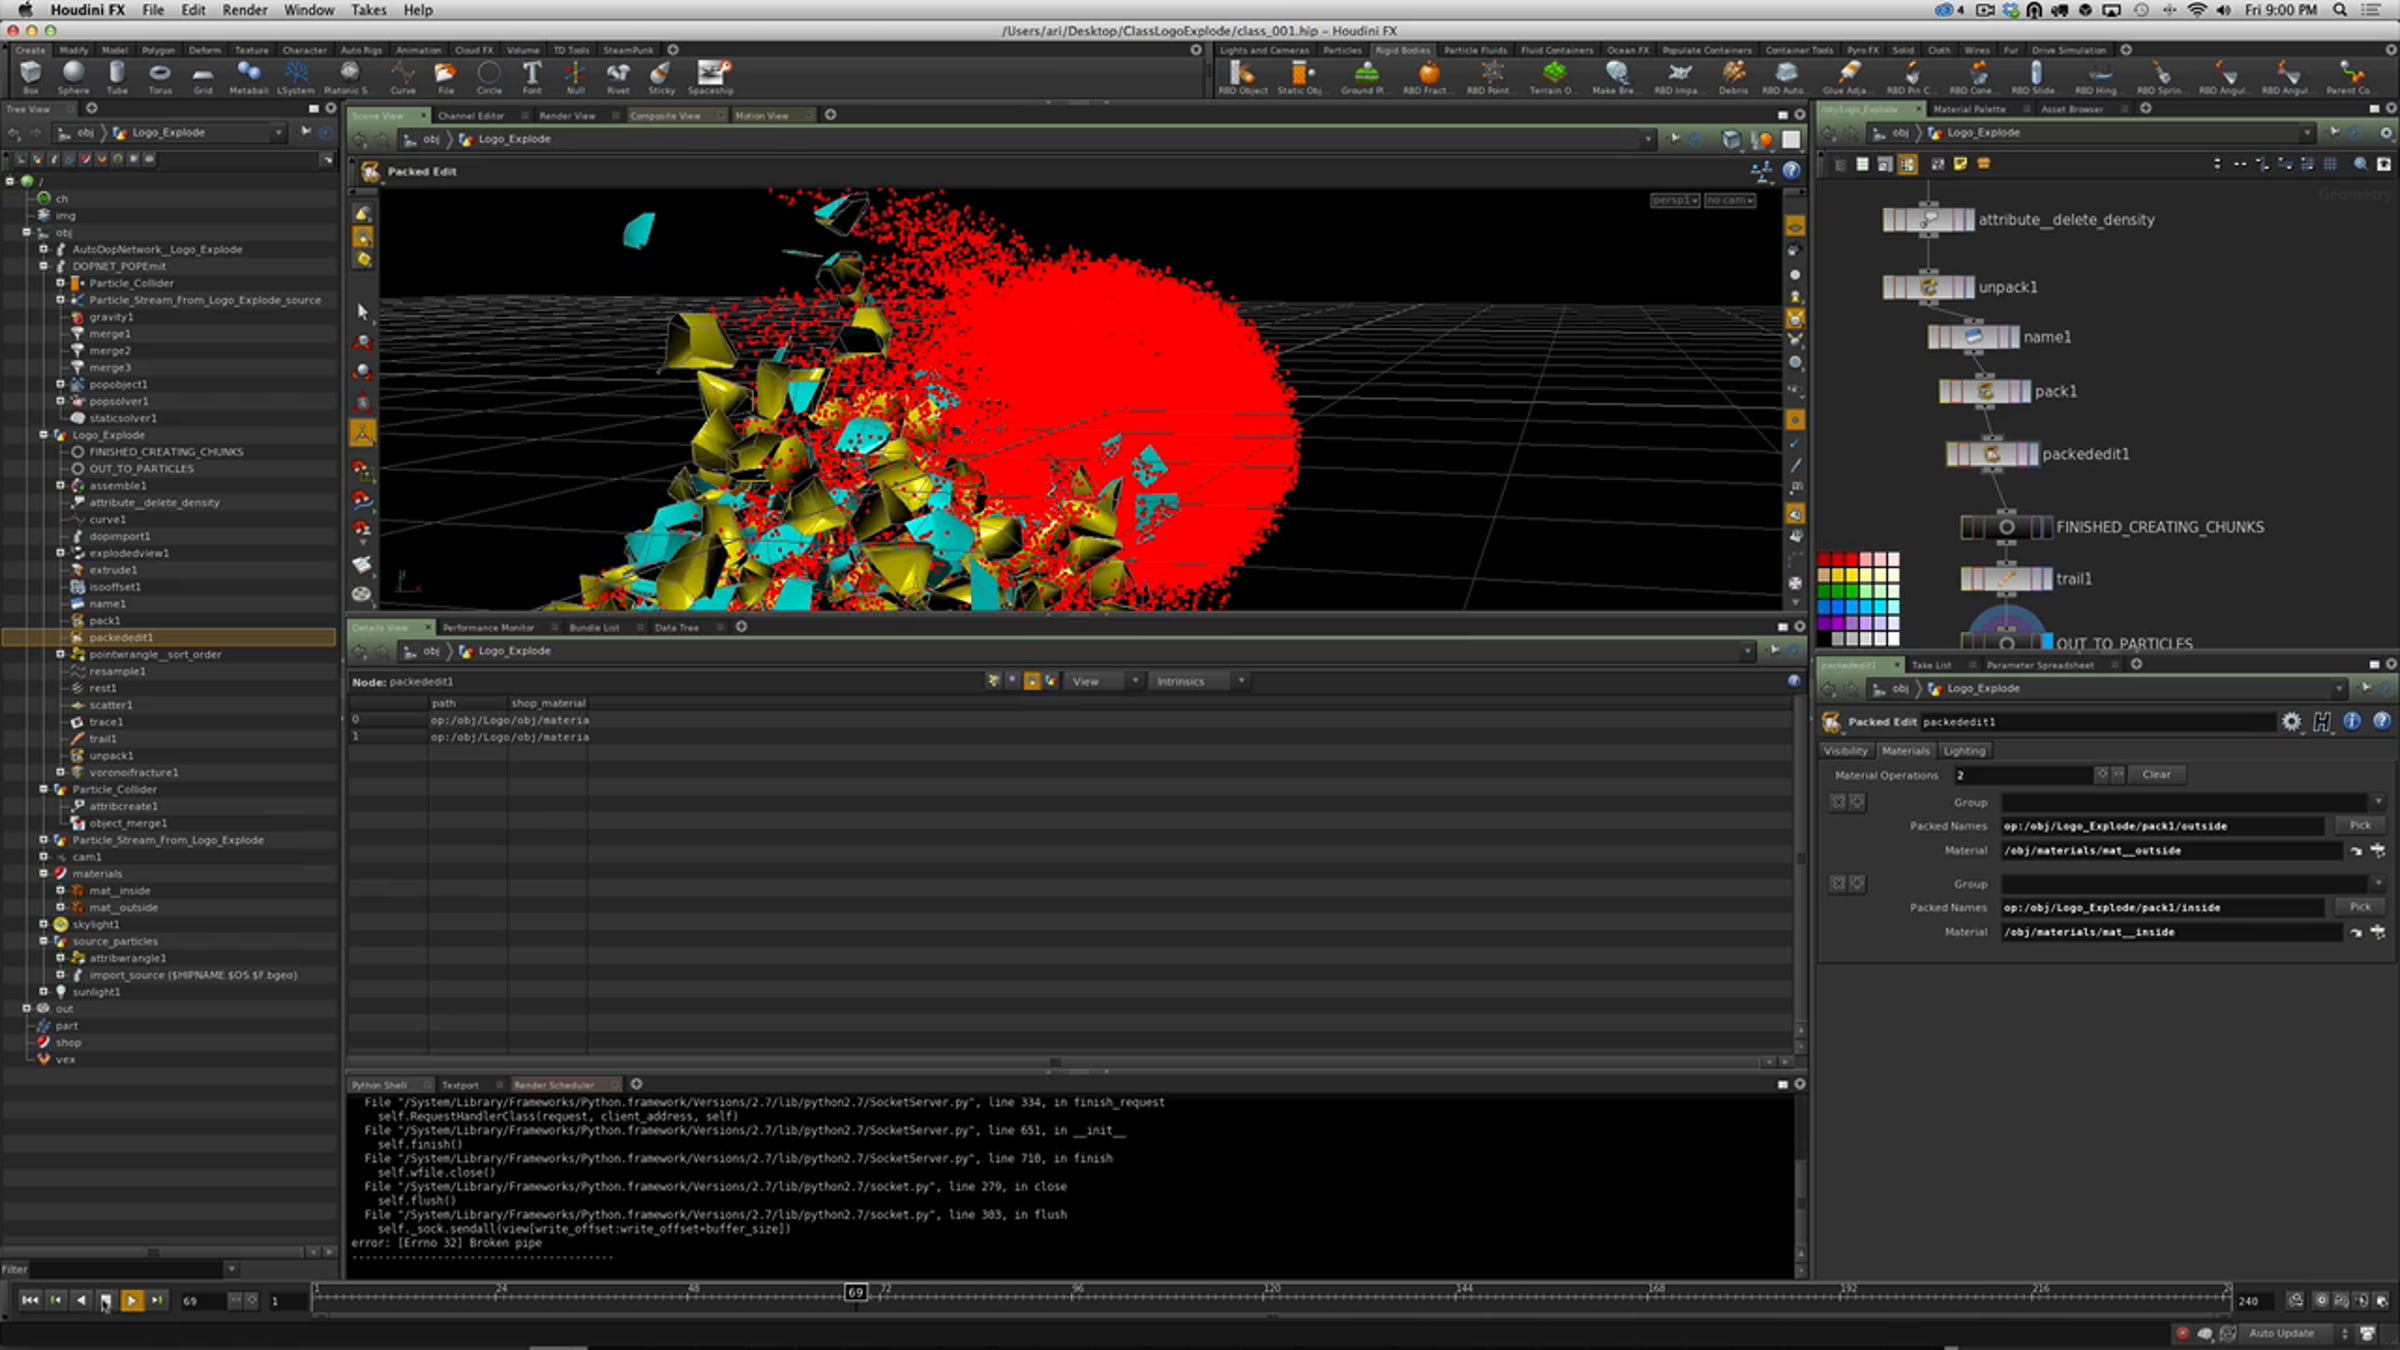2400x1350 pixels.
Task: Switch to the Particles shelf tab
Action: click(1342, 50)
